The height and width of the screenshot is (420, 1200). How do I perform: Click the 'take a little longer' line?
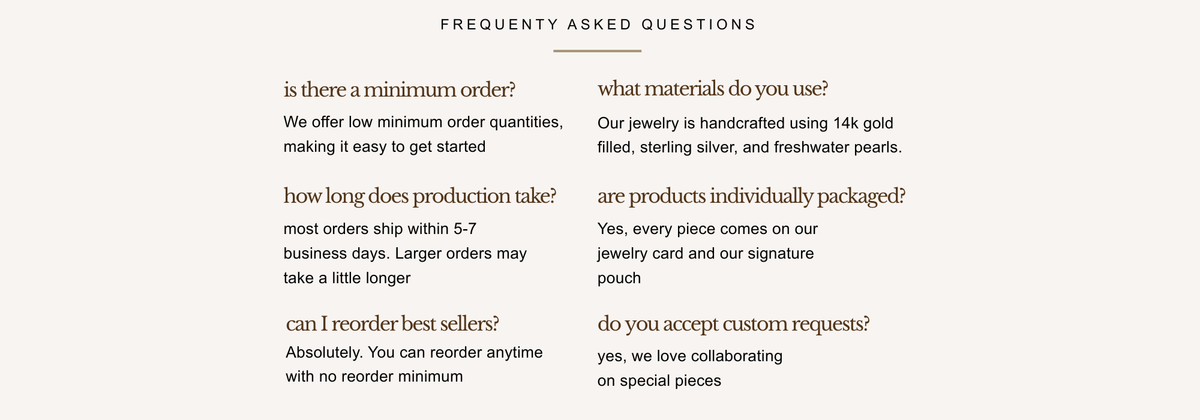click(347, 278)
